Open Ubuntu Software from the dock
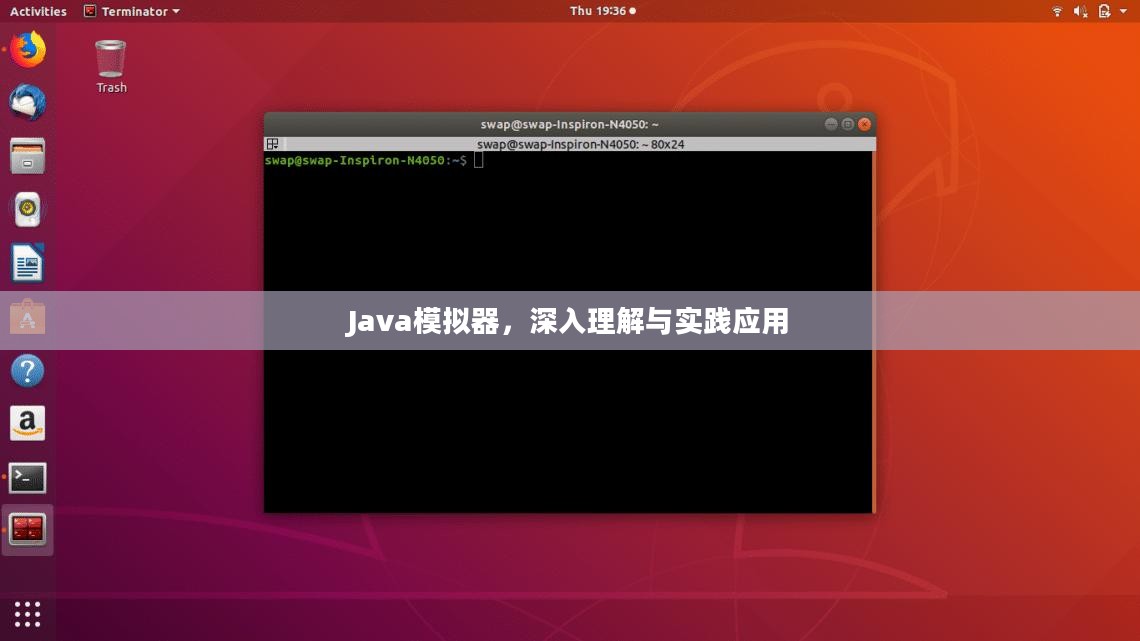This screenshot has width=1140, height=641. [x=28, y=317]
